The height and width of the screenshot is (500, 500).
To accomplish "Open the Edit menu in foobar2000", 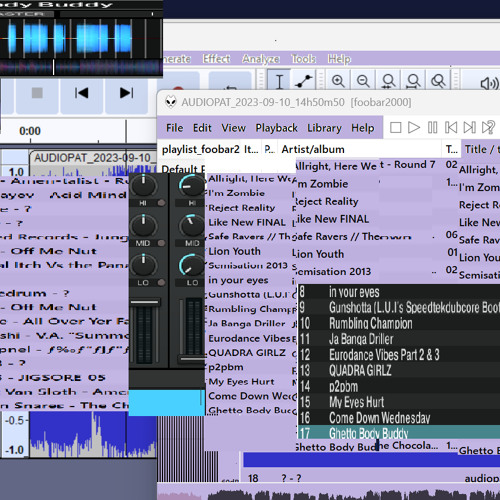I will point(202,128).
